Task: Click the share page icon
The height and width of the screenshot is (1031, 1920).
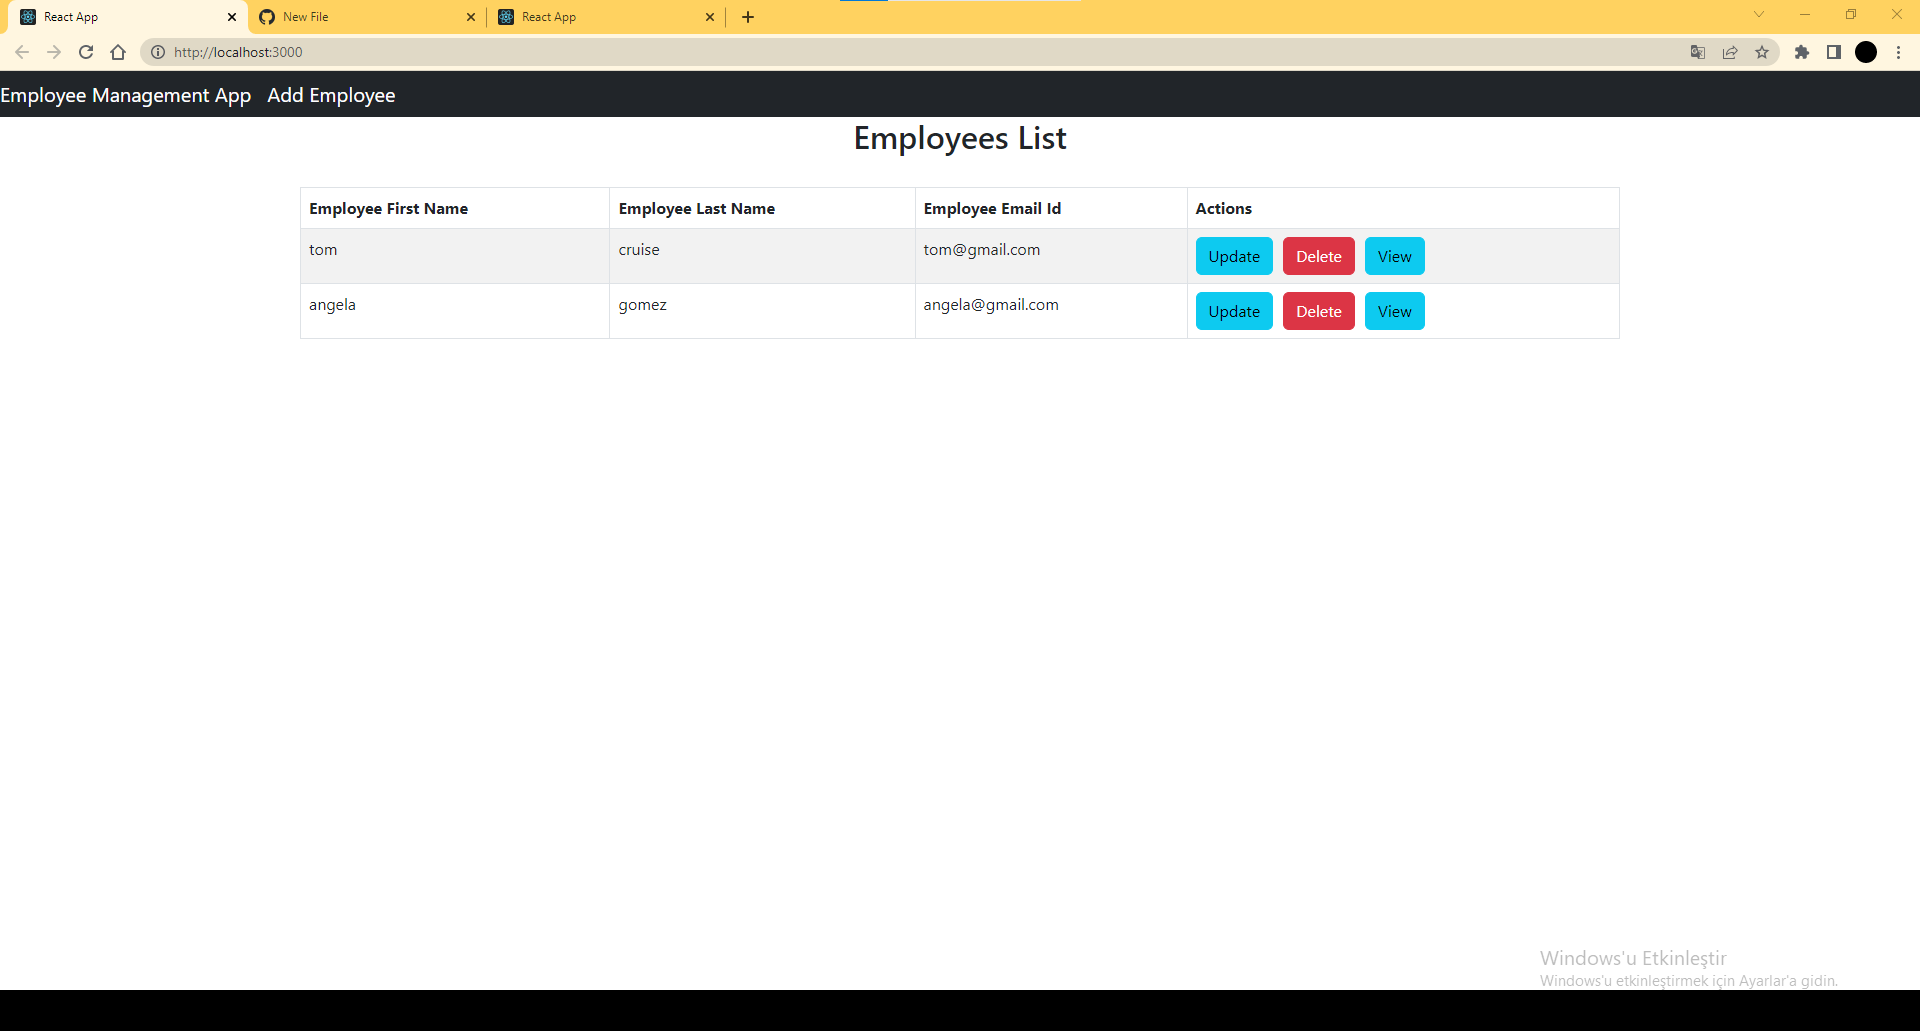Action: [1730, 52]
